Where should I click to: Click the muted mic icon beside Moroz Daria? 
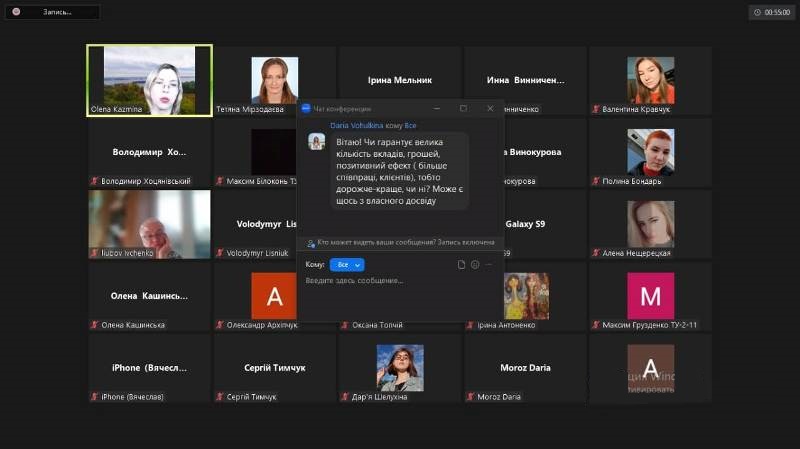pos(470,397)
